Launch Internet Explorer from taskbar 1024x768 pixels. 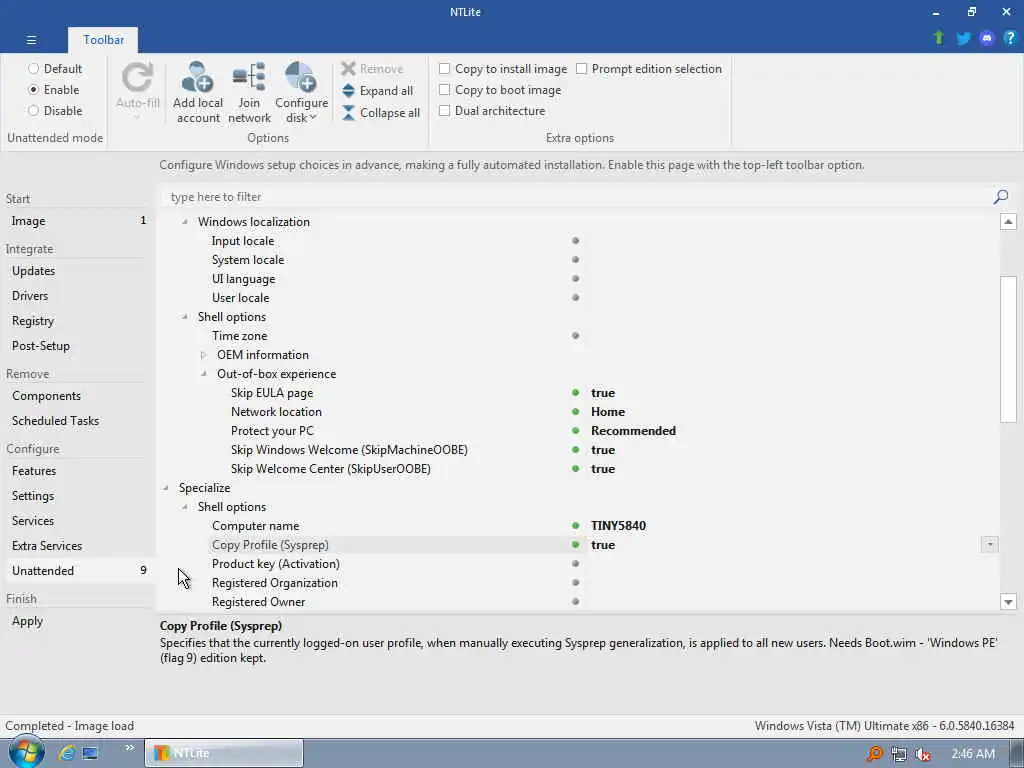tap(66, 752)
